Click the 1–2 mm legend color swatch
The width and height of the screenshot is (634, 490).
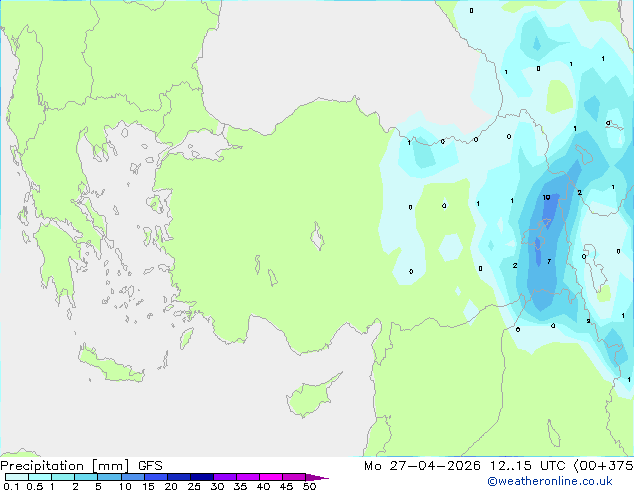point(63,477)
